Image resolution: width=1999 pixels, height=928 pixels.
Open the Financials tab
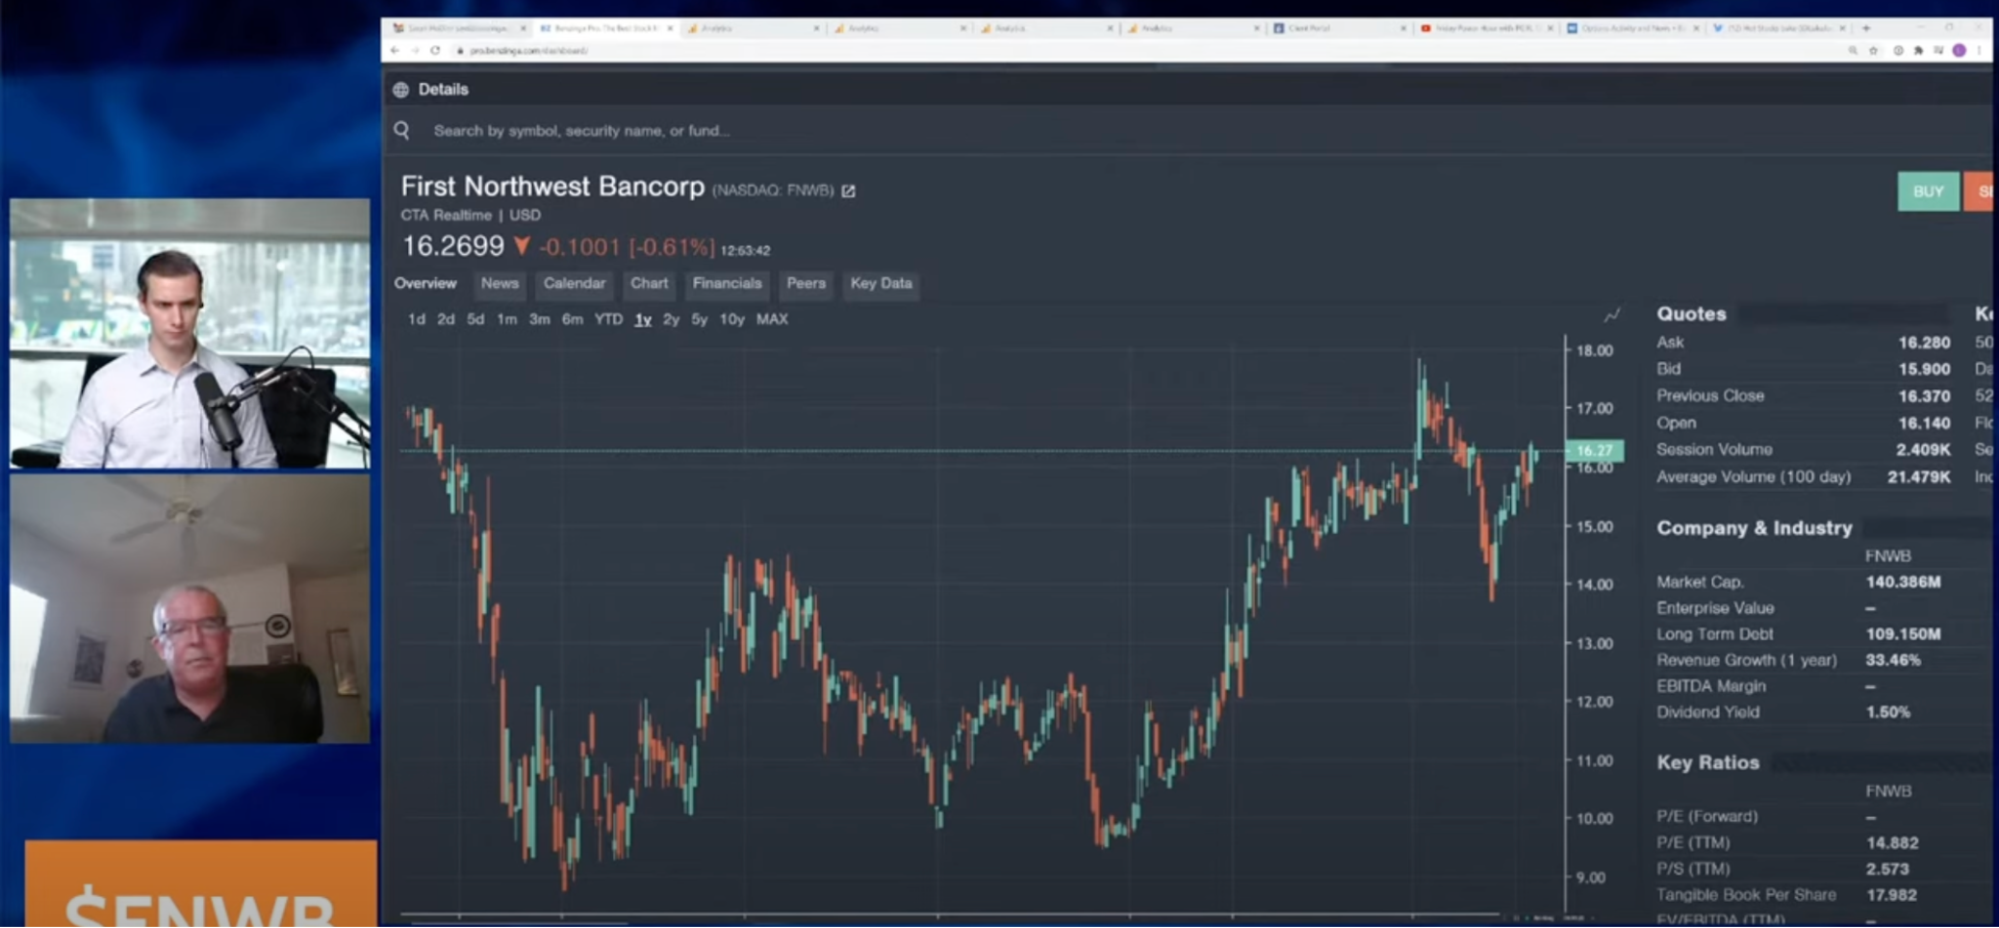point(727,283)
